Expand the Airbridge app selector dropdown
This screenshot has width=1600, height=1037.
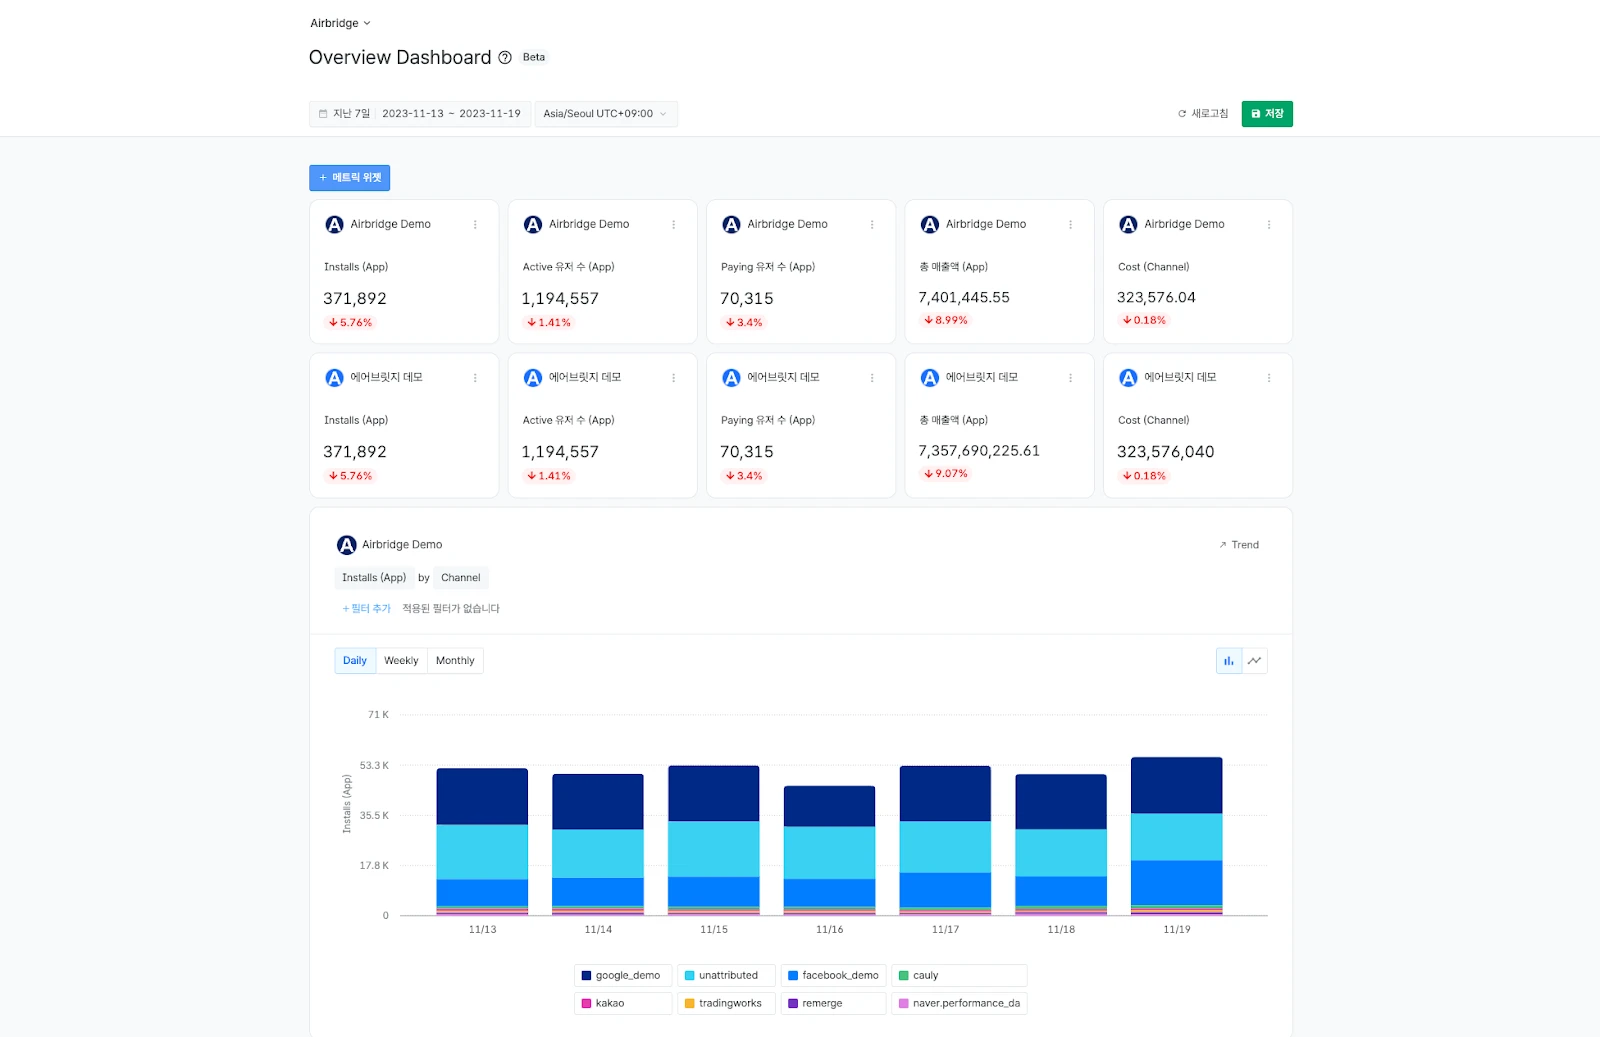tap(340, 23)
